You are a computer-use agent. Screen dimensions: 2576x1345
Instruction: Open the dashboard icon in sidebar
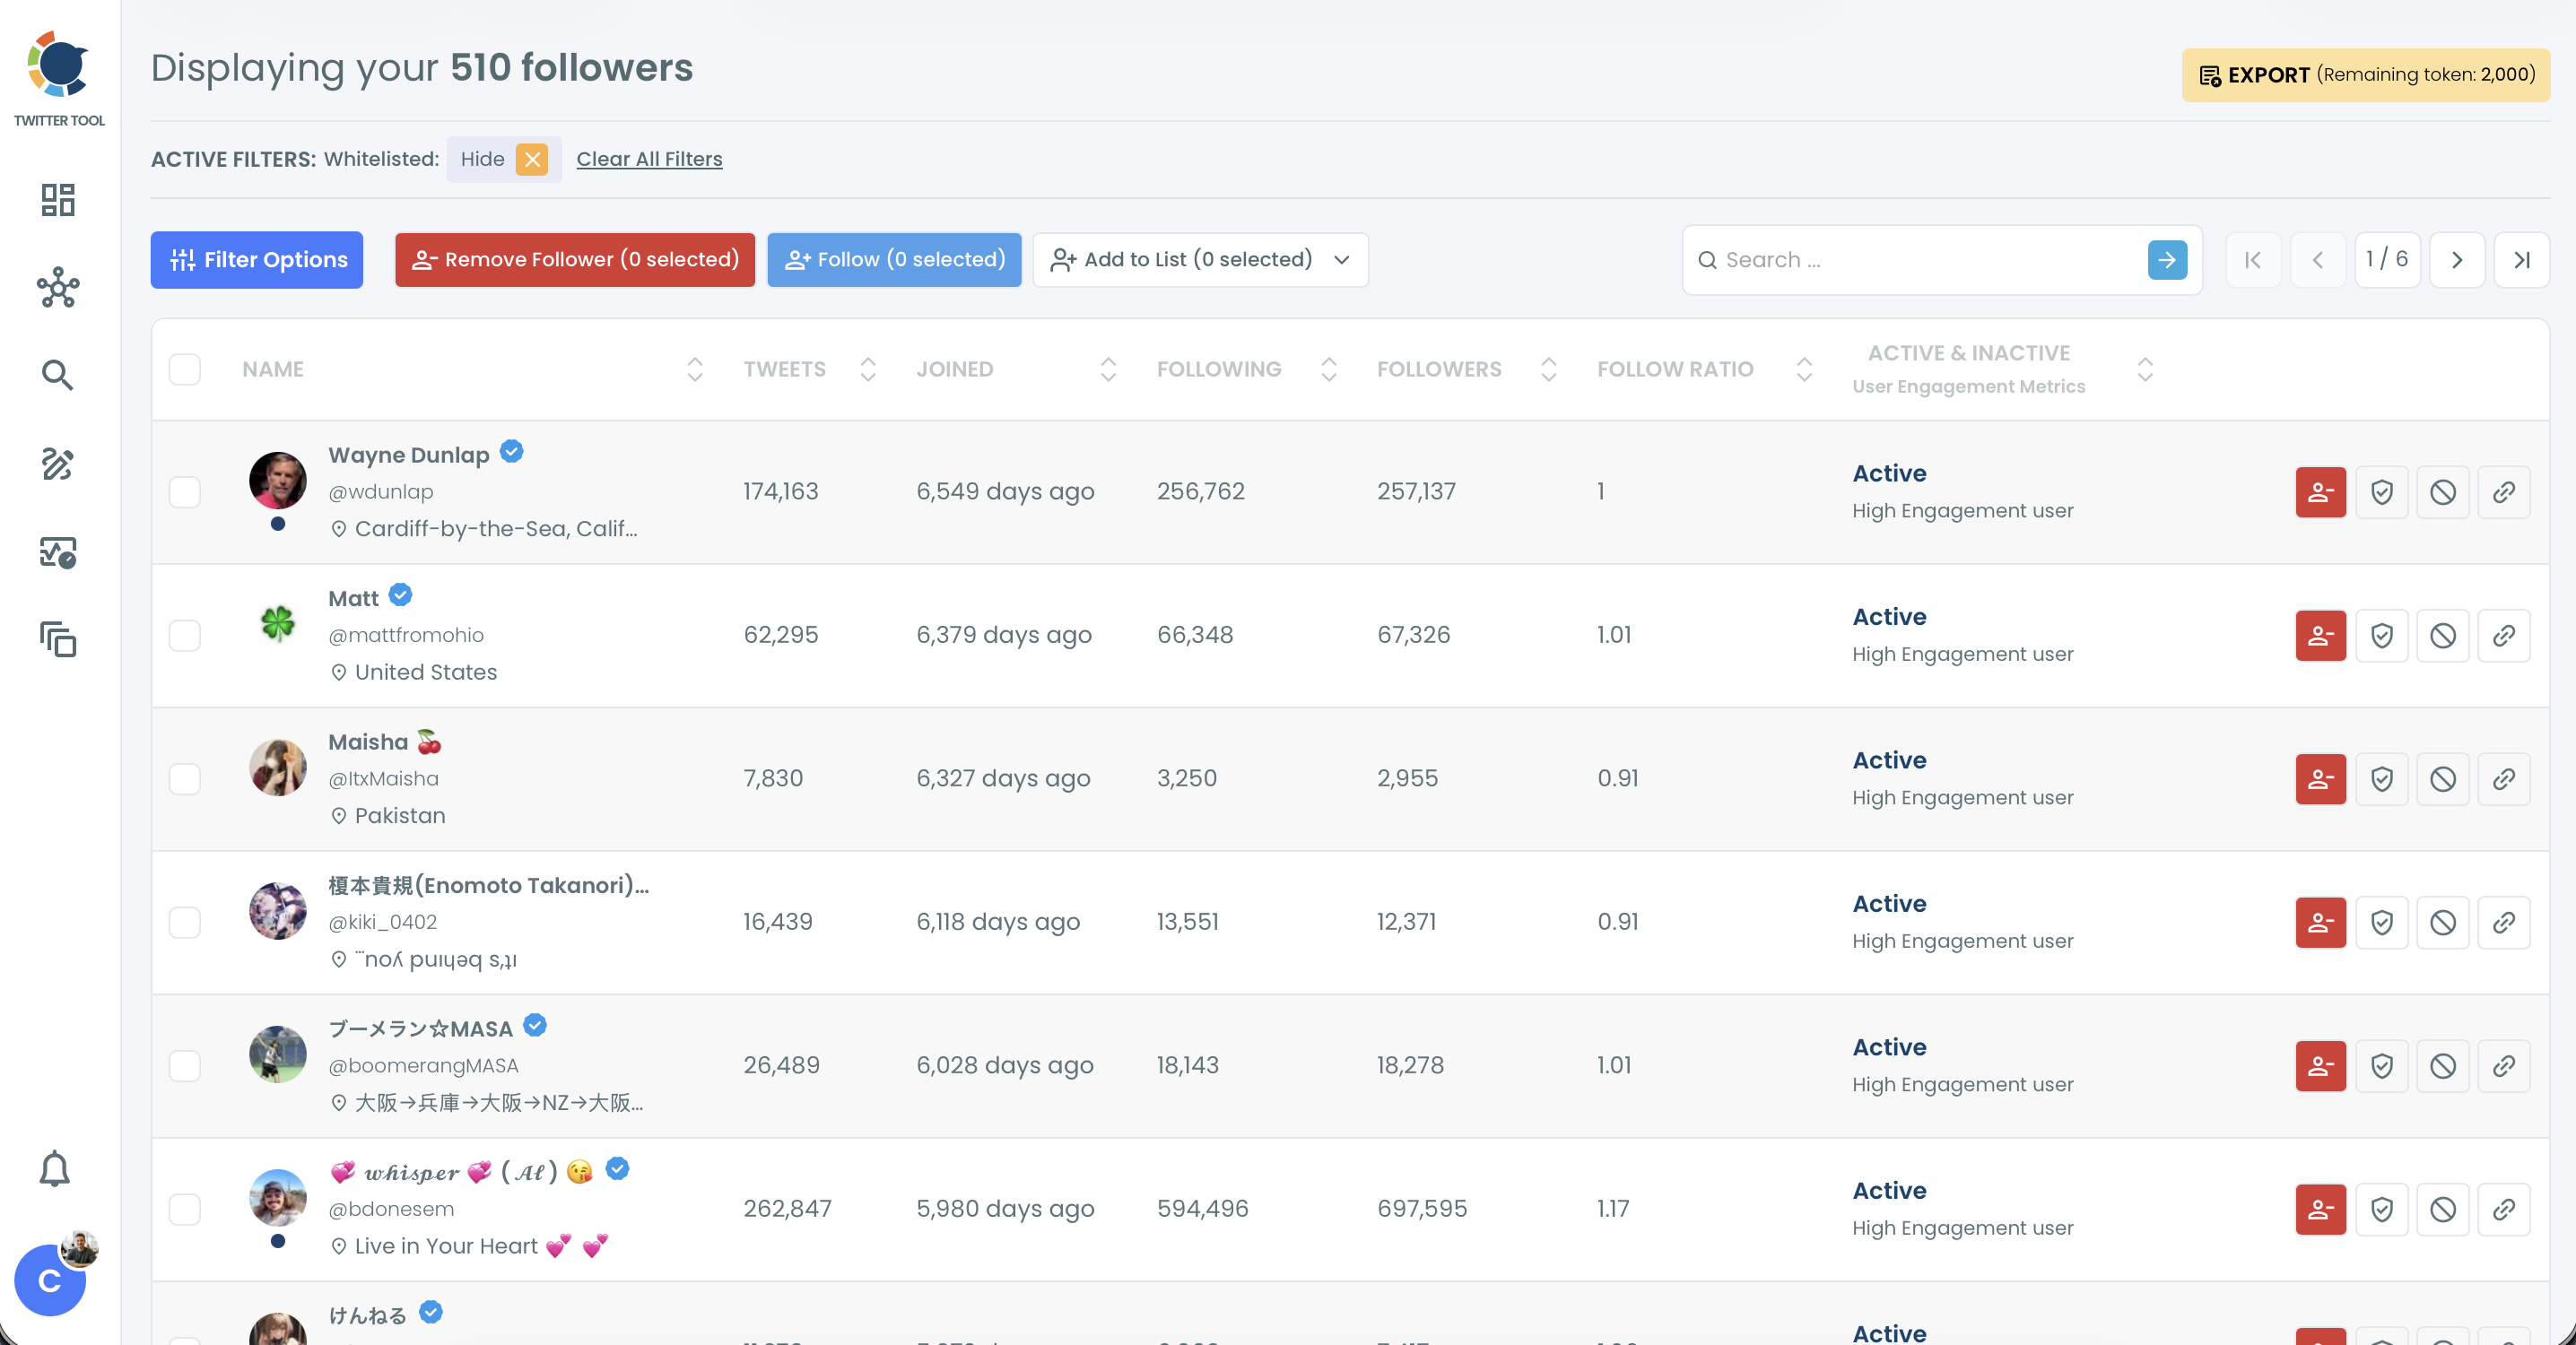tap(58, 200)
